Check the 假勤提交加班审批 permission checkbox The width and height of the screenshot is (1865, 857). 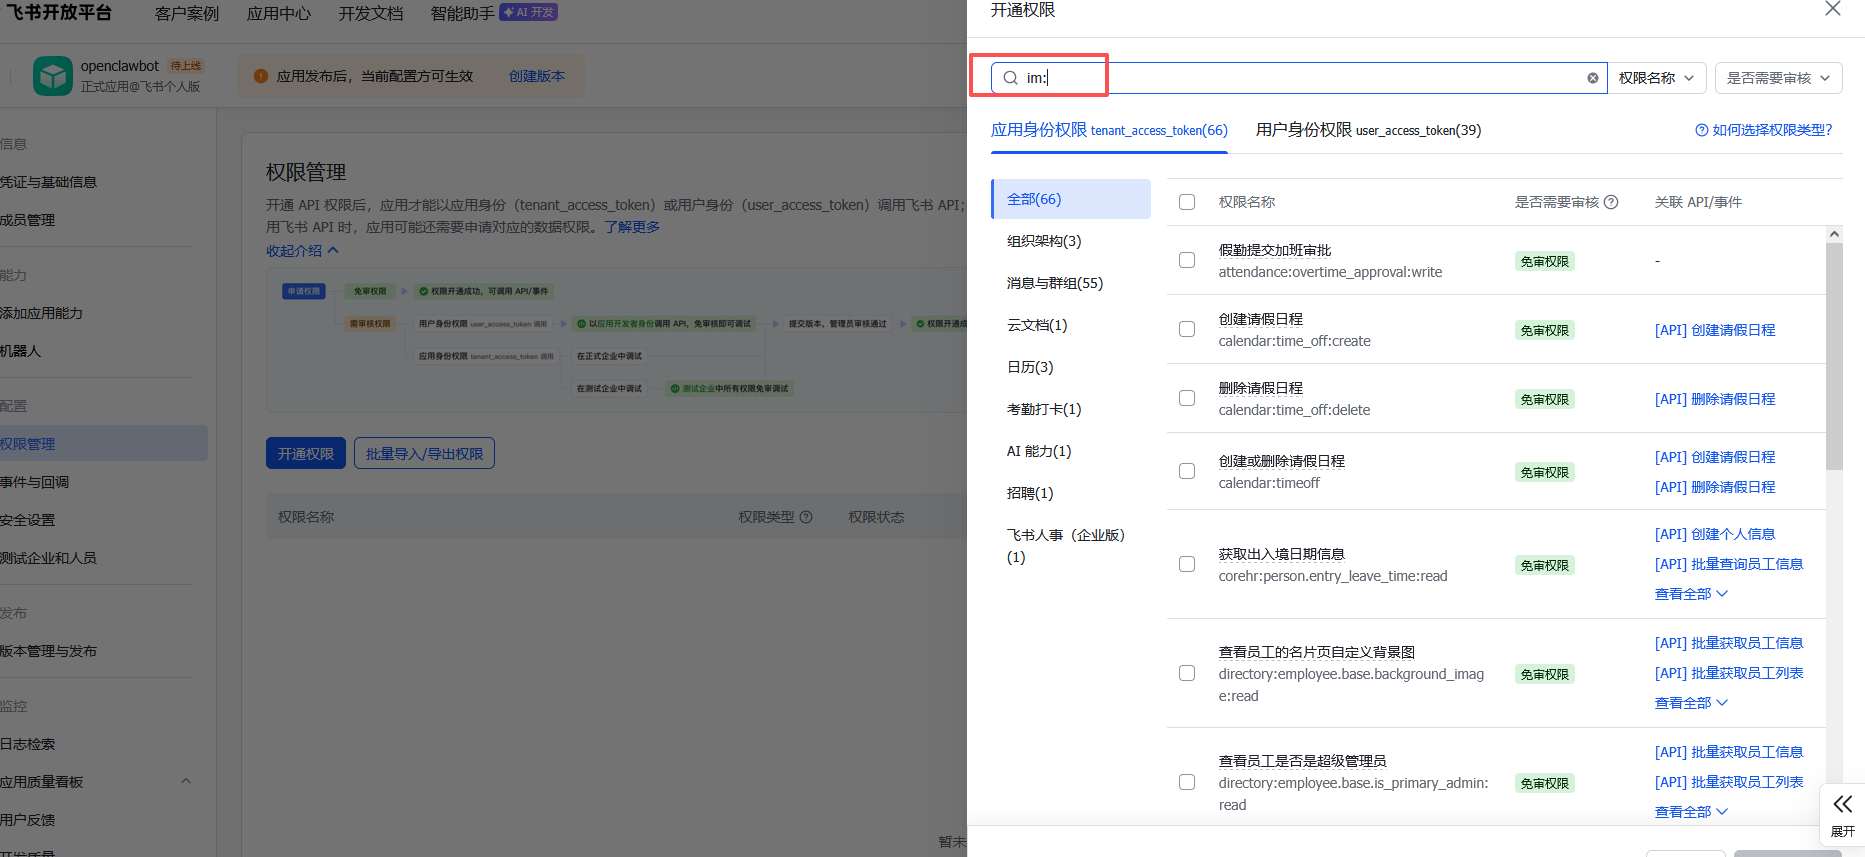(x=1187, y=260)
